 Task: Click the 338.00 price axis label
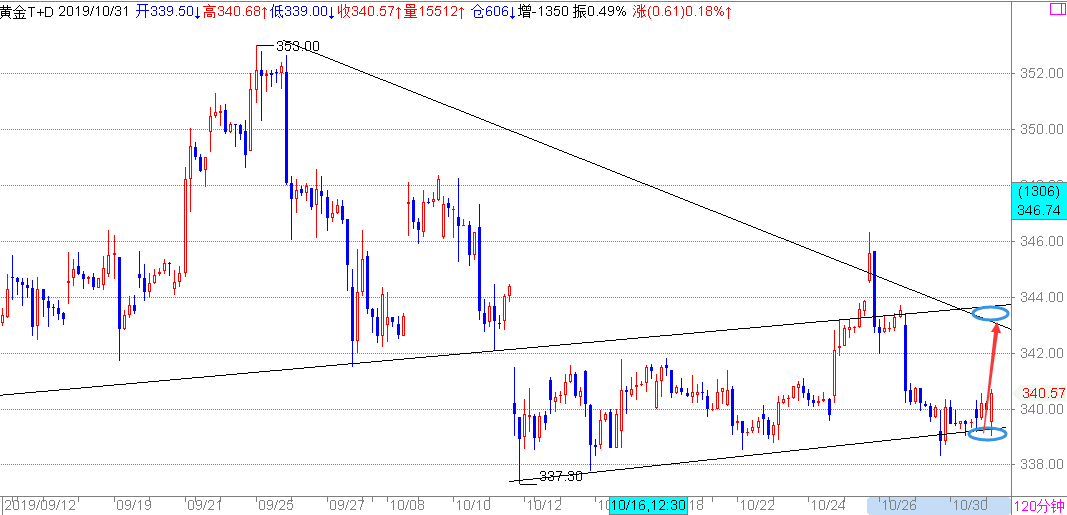coord(1040,465)
